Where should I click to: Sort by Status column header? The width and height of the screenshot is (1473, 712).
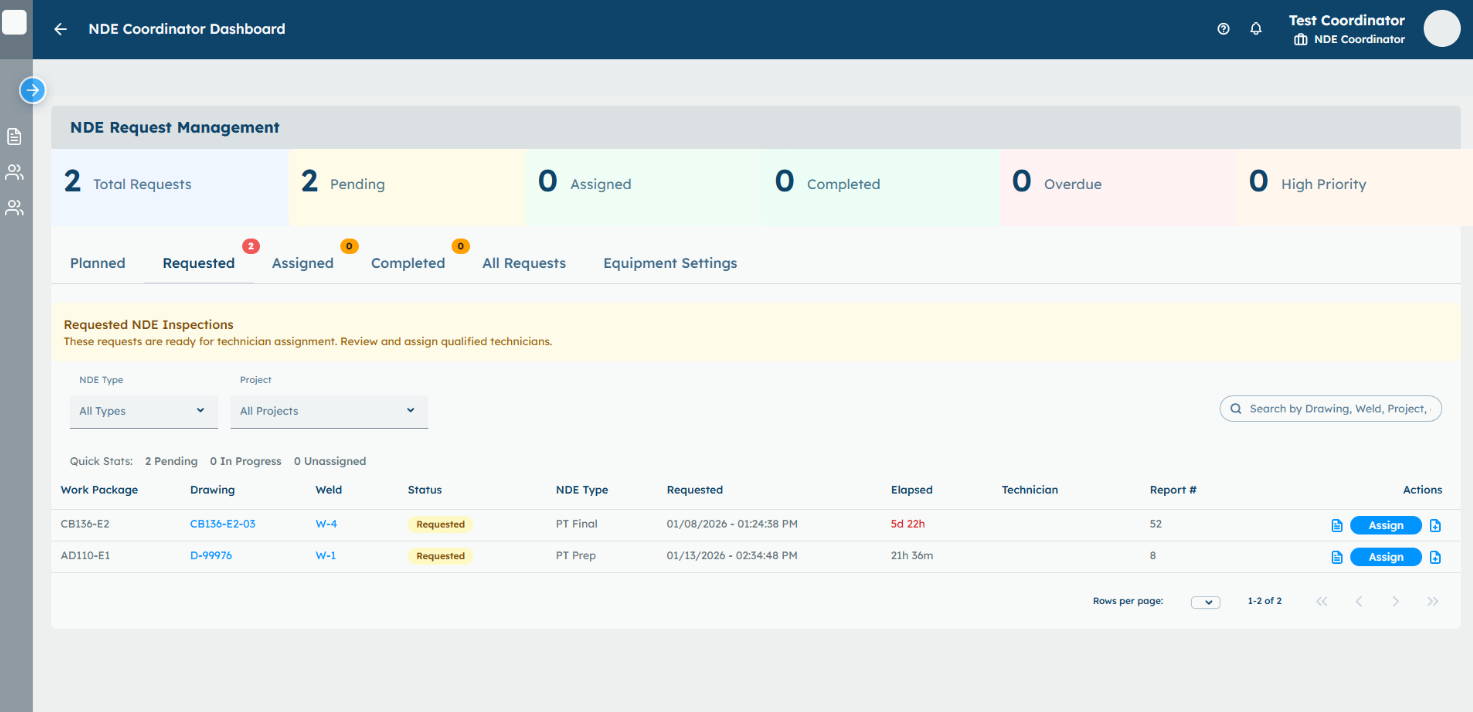[x=425, y=490]
